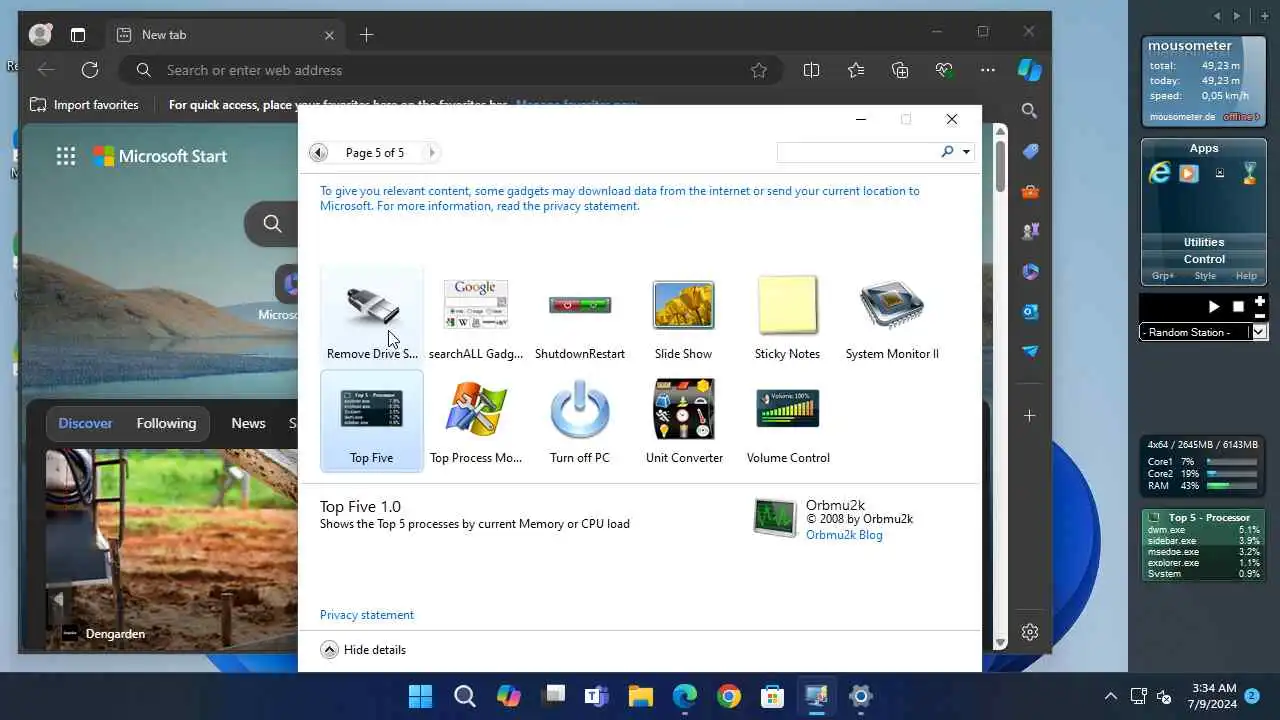Select the searchALL Gadget icon

pos(476,305)
